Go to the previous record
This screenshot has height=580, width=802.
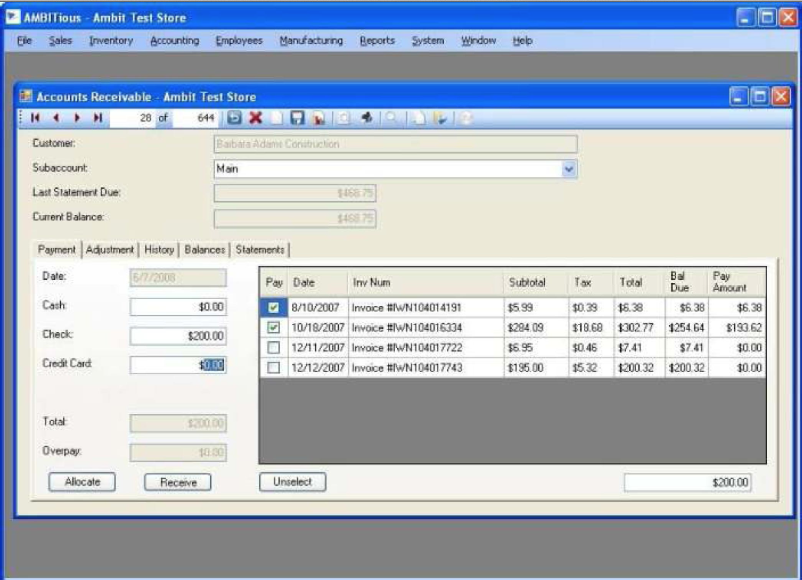[56, 118]
